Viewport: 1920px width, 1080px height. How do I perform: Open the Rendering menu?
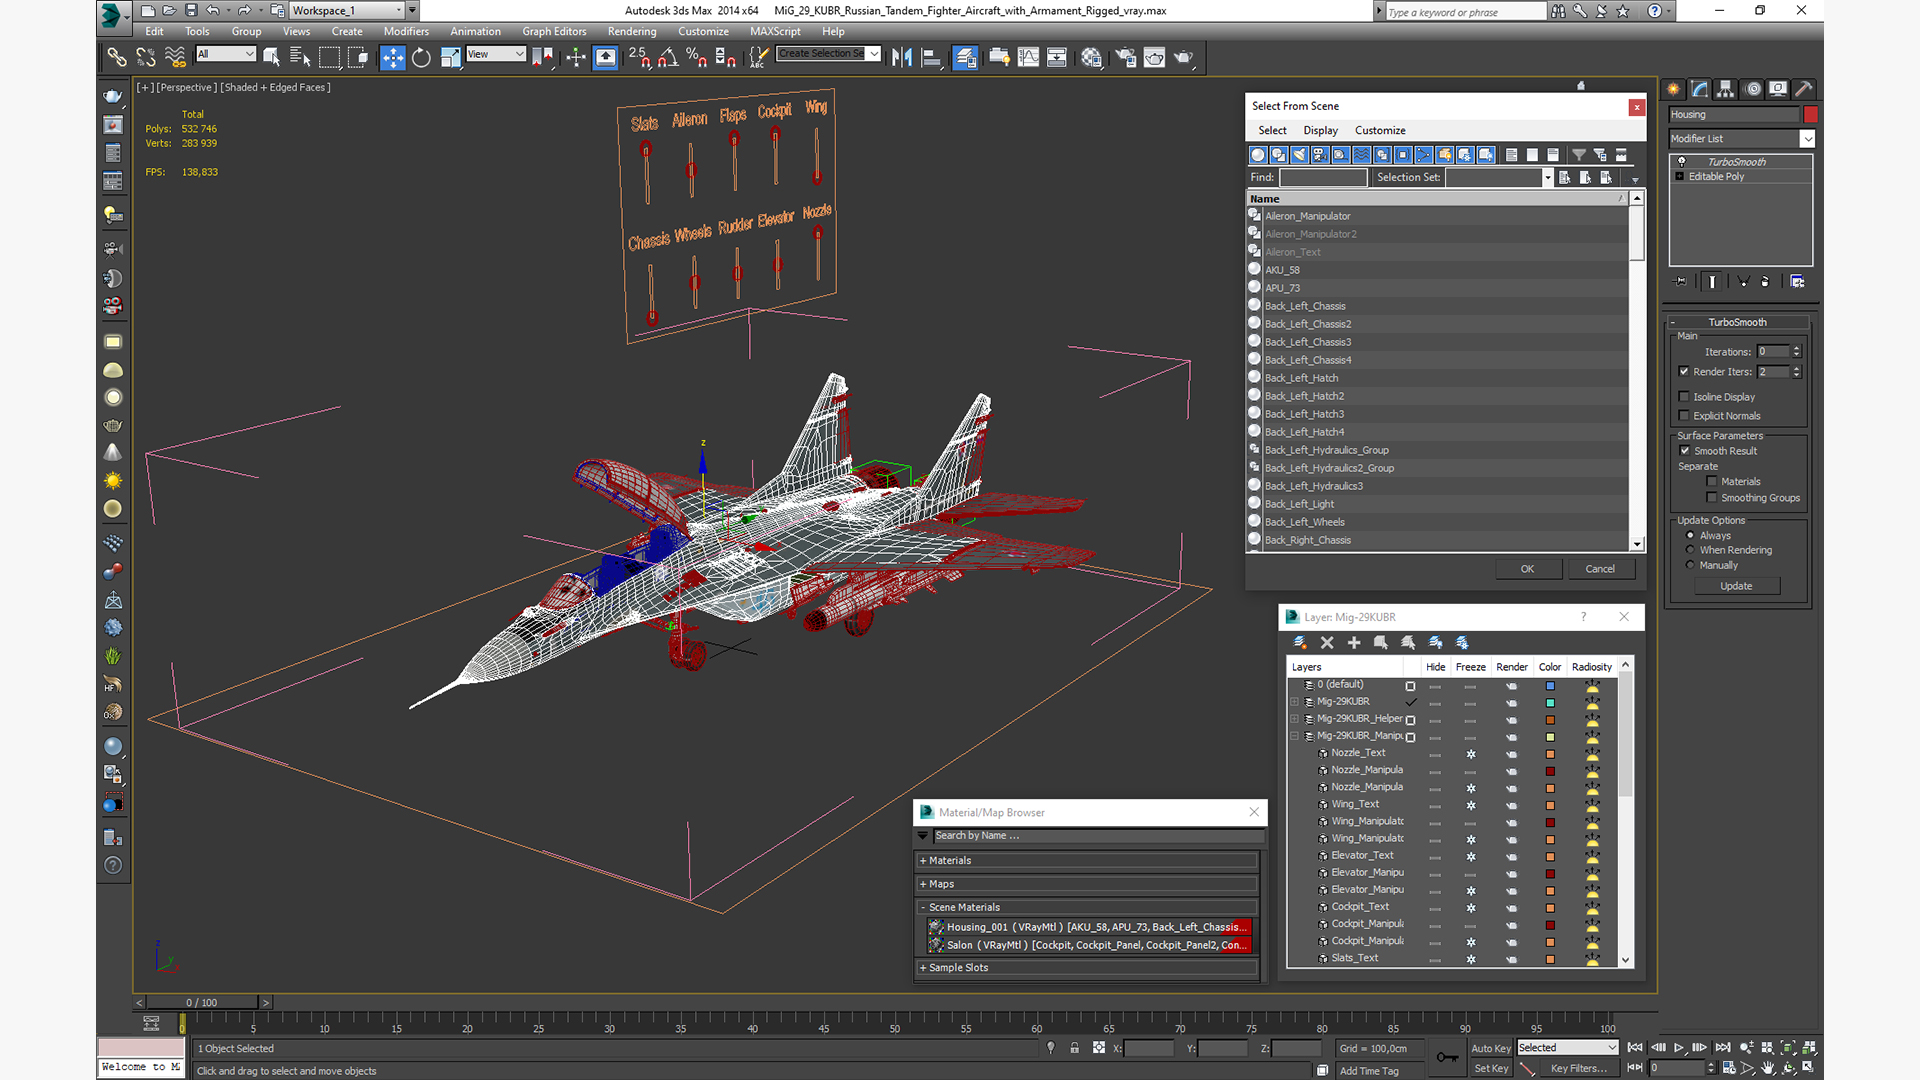coord(632,31)
